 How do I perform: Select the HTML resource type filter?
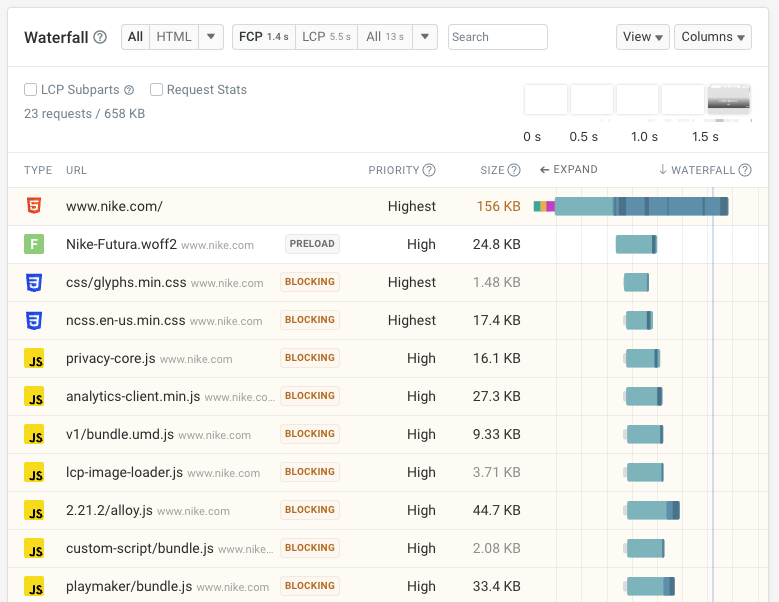(174, 37)
